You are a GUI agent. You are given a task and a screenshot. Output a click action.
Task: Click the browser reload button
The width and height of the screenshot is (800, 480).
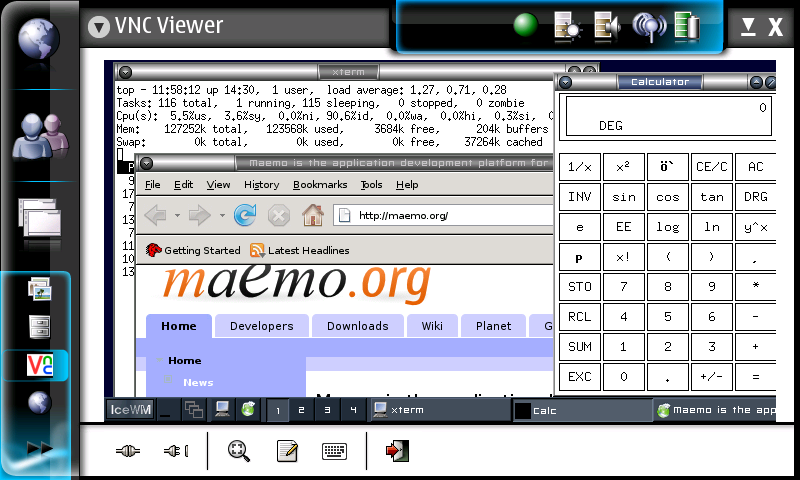[245, 215]
